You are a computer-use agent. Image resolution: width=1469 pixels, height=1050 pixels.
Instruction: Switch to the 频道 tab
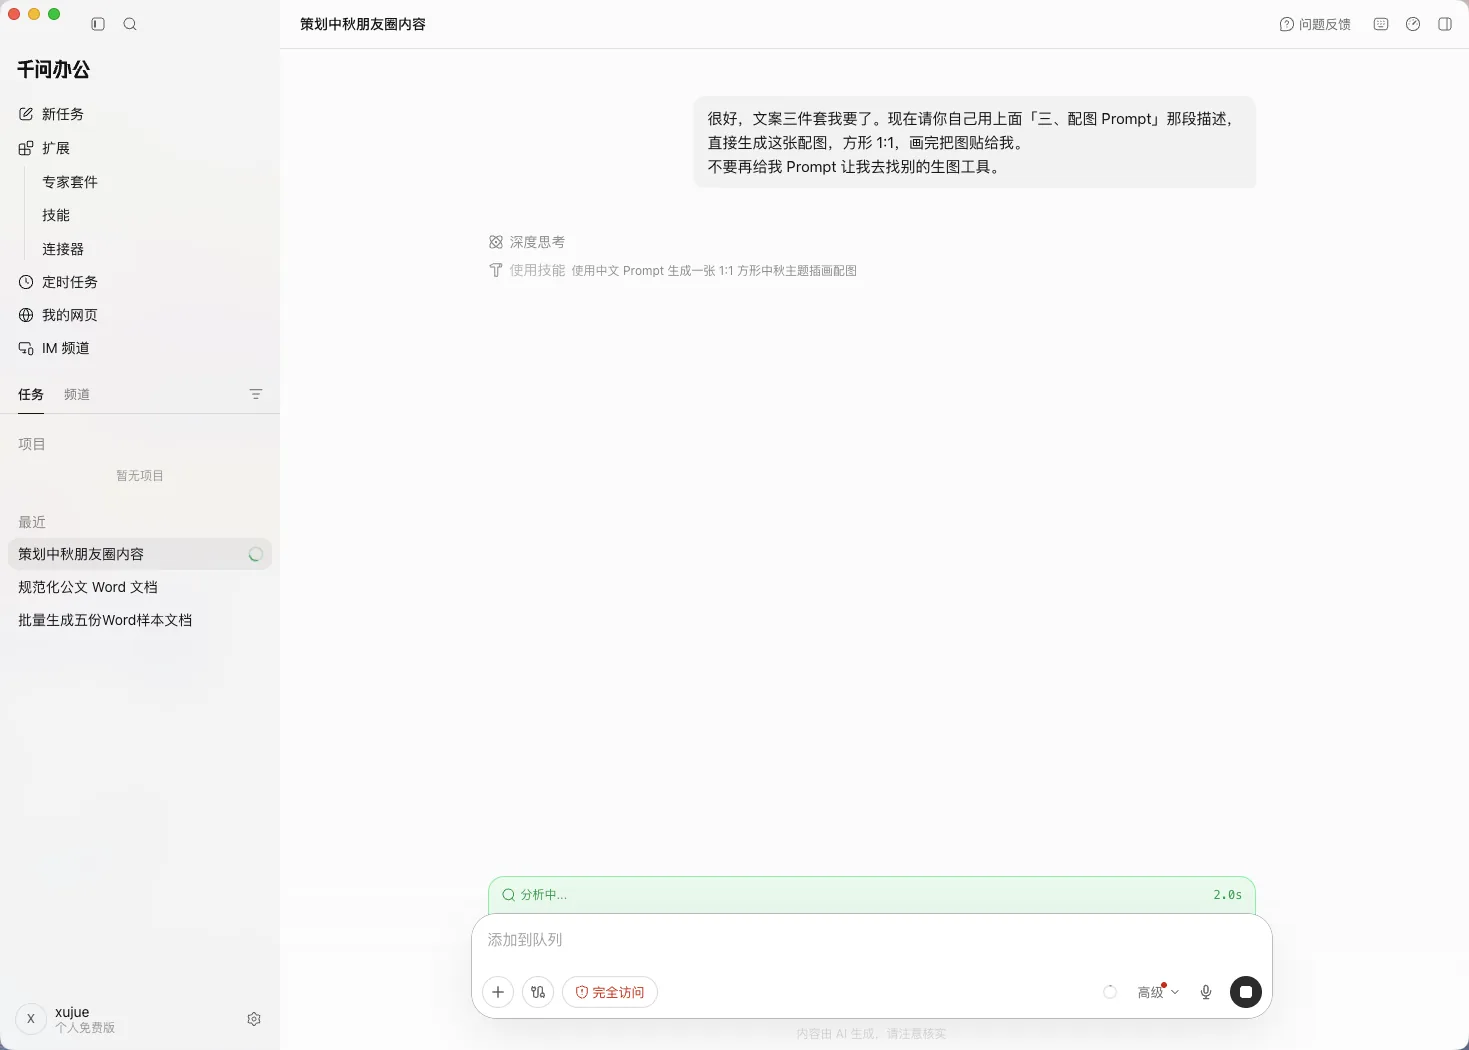[77, 394]
